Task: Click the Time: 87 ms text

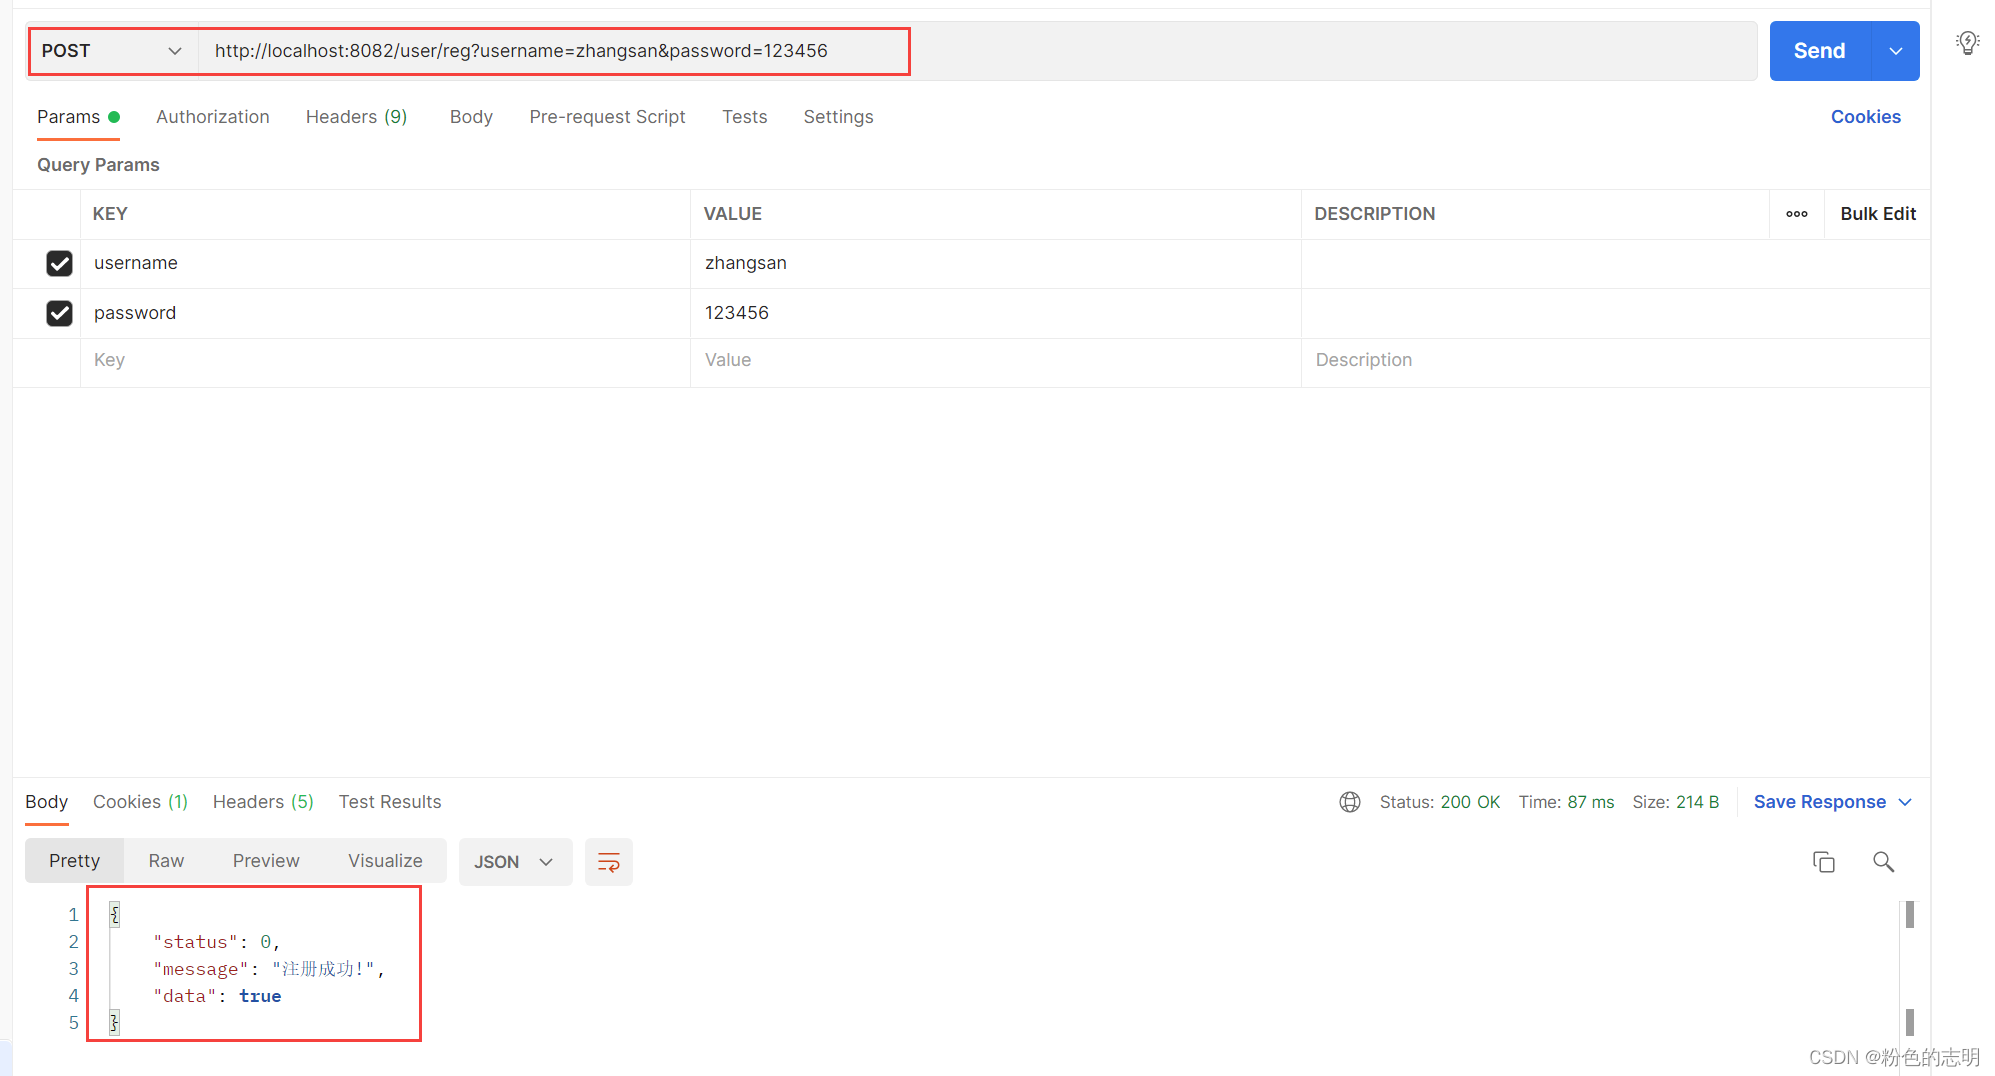Action: click(1566, 802)
